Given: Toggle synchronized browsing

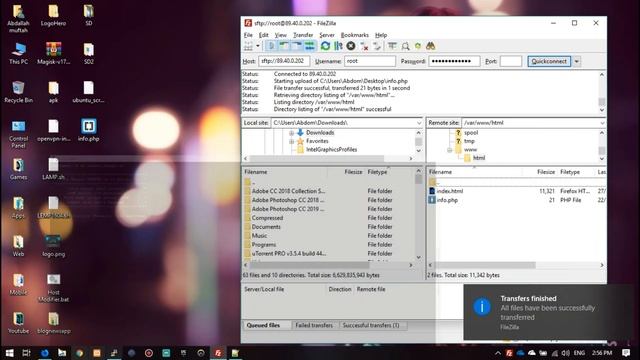Looking at the screenshot, I should tap(418, 46).
